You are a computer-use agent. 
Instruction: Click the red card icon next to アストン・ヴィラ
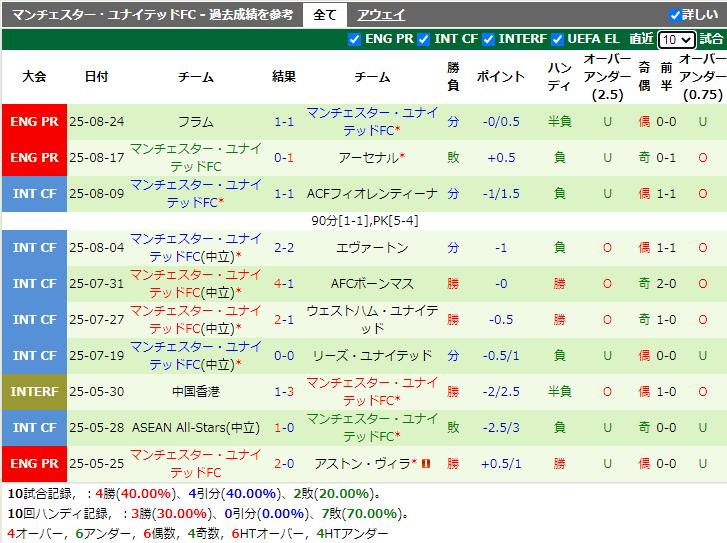click(425, 463)
